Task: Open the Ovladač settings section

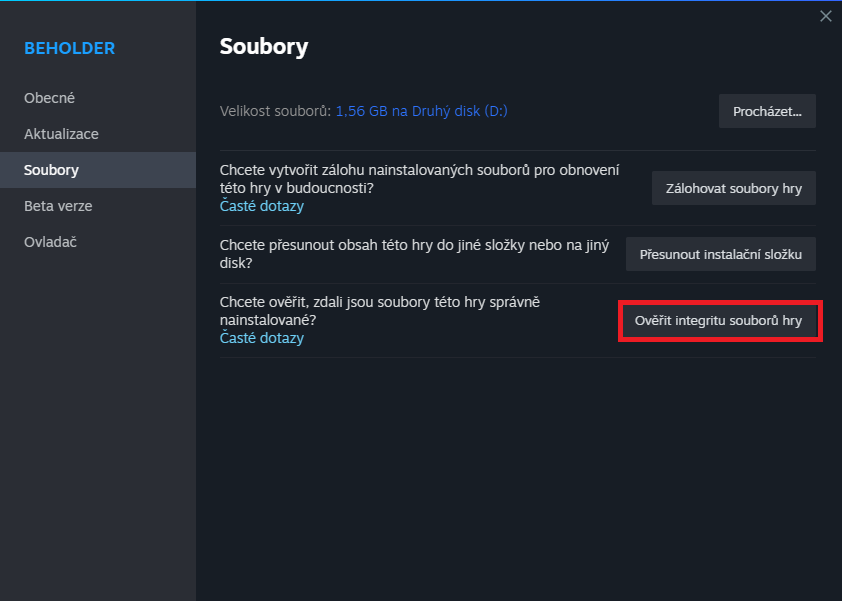Action: click(51, 242)
